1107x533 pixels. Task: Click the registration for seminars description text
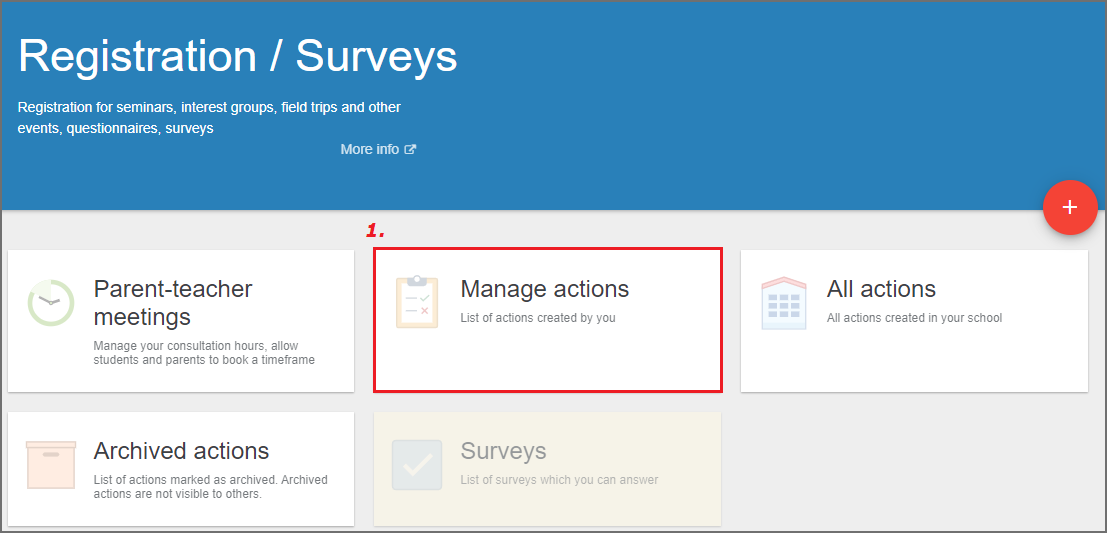(x=209, y=118)
